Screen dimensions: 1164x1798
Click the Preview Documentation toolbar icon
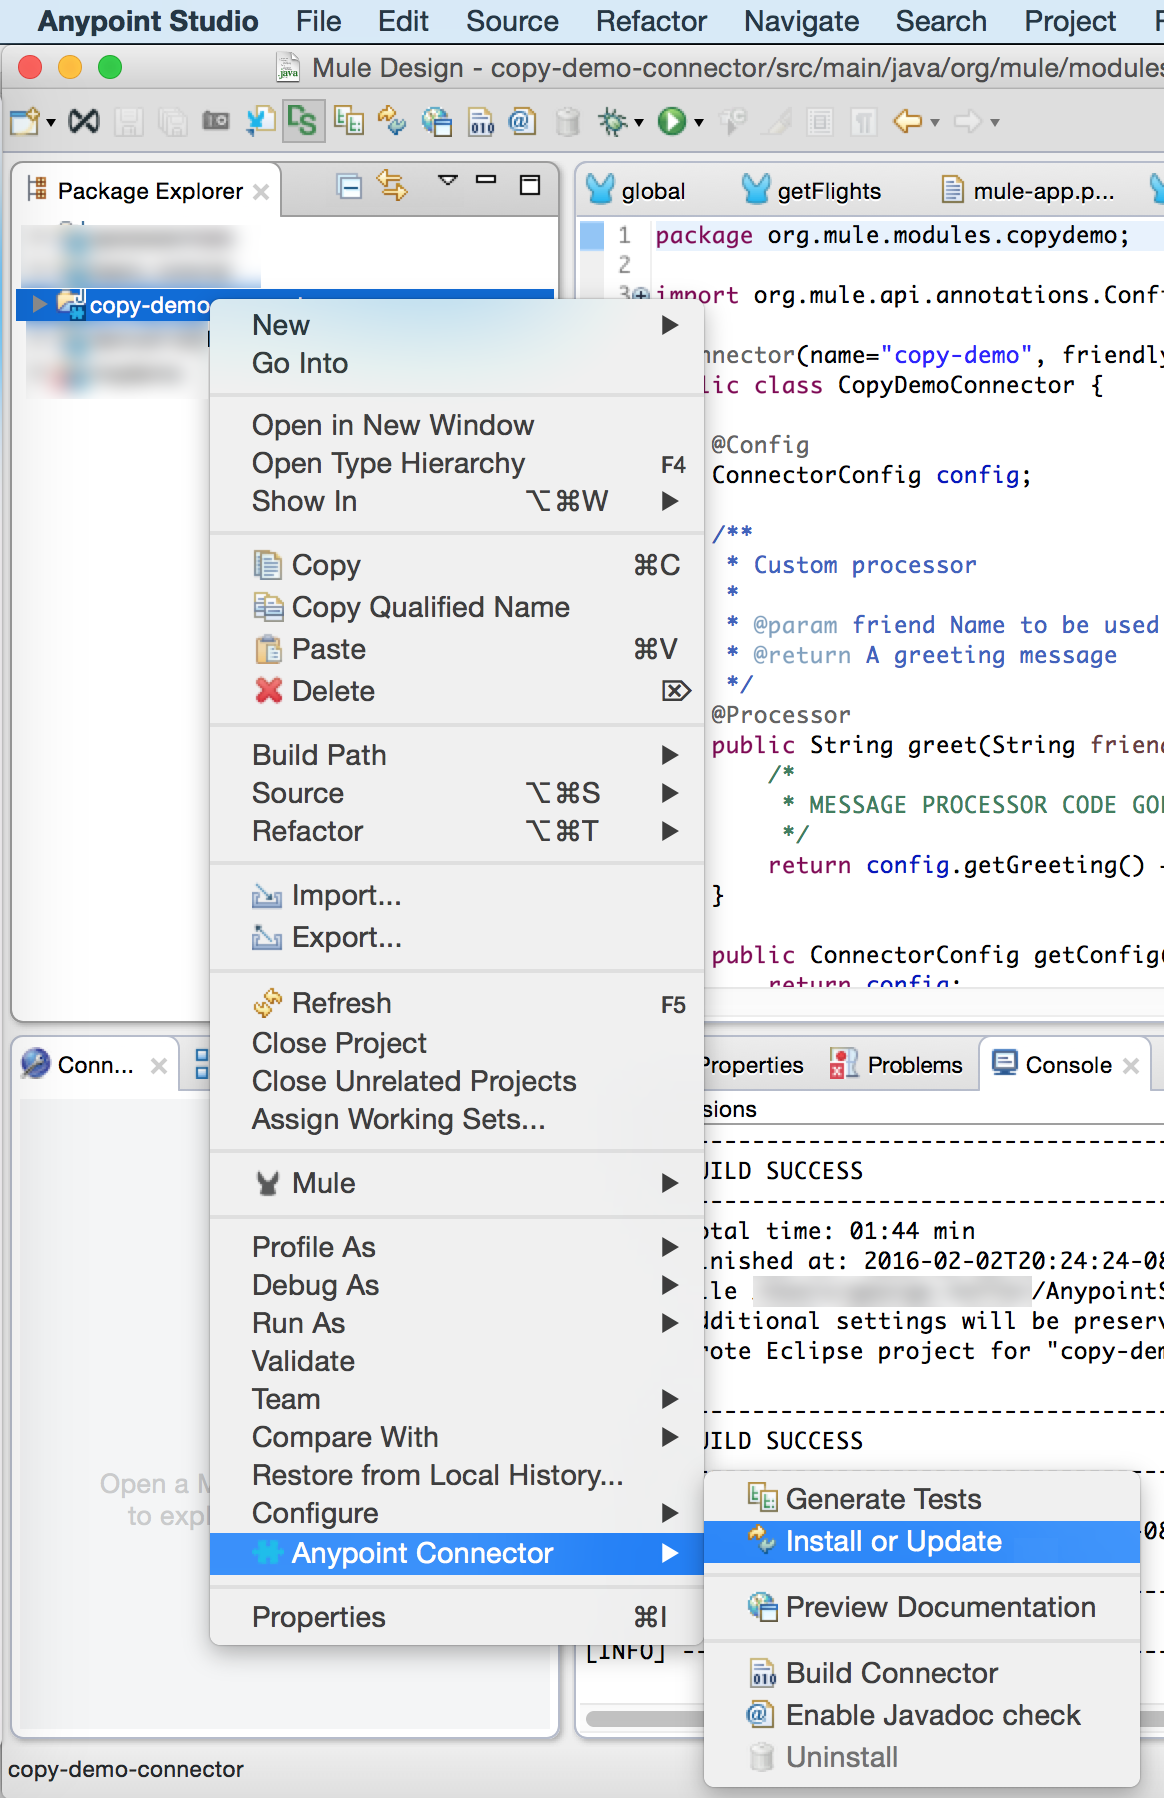click(x=436, y=122)
